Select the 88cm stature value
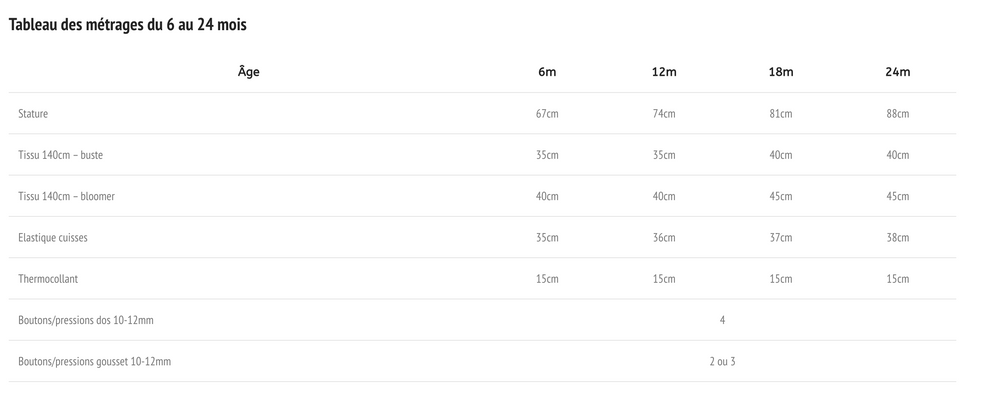The image size is (1000, 409). [x=897, y=114]
